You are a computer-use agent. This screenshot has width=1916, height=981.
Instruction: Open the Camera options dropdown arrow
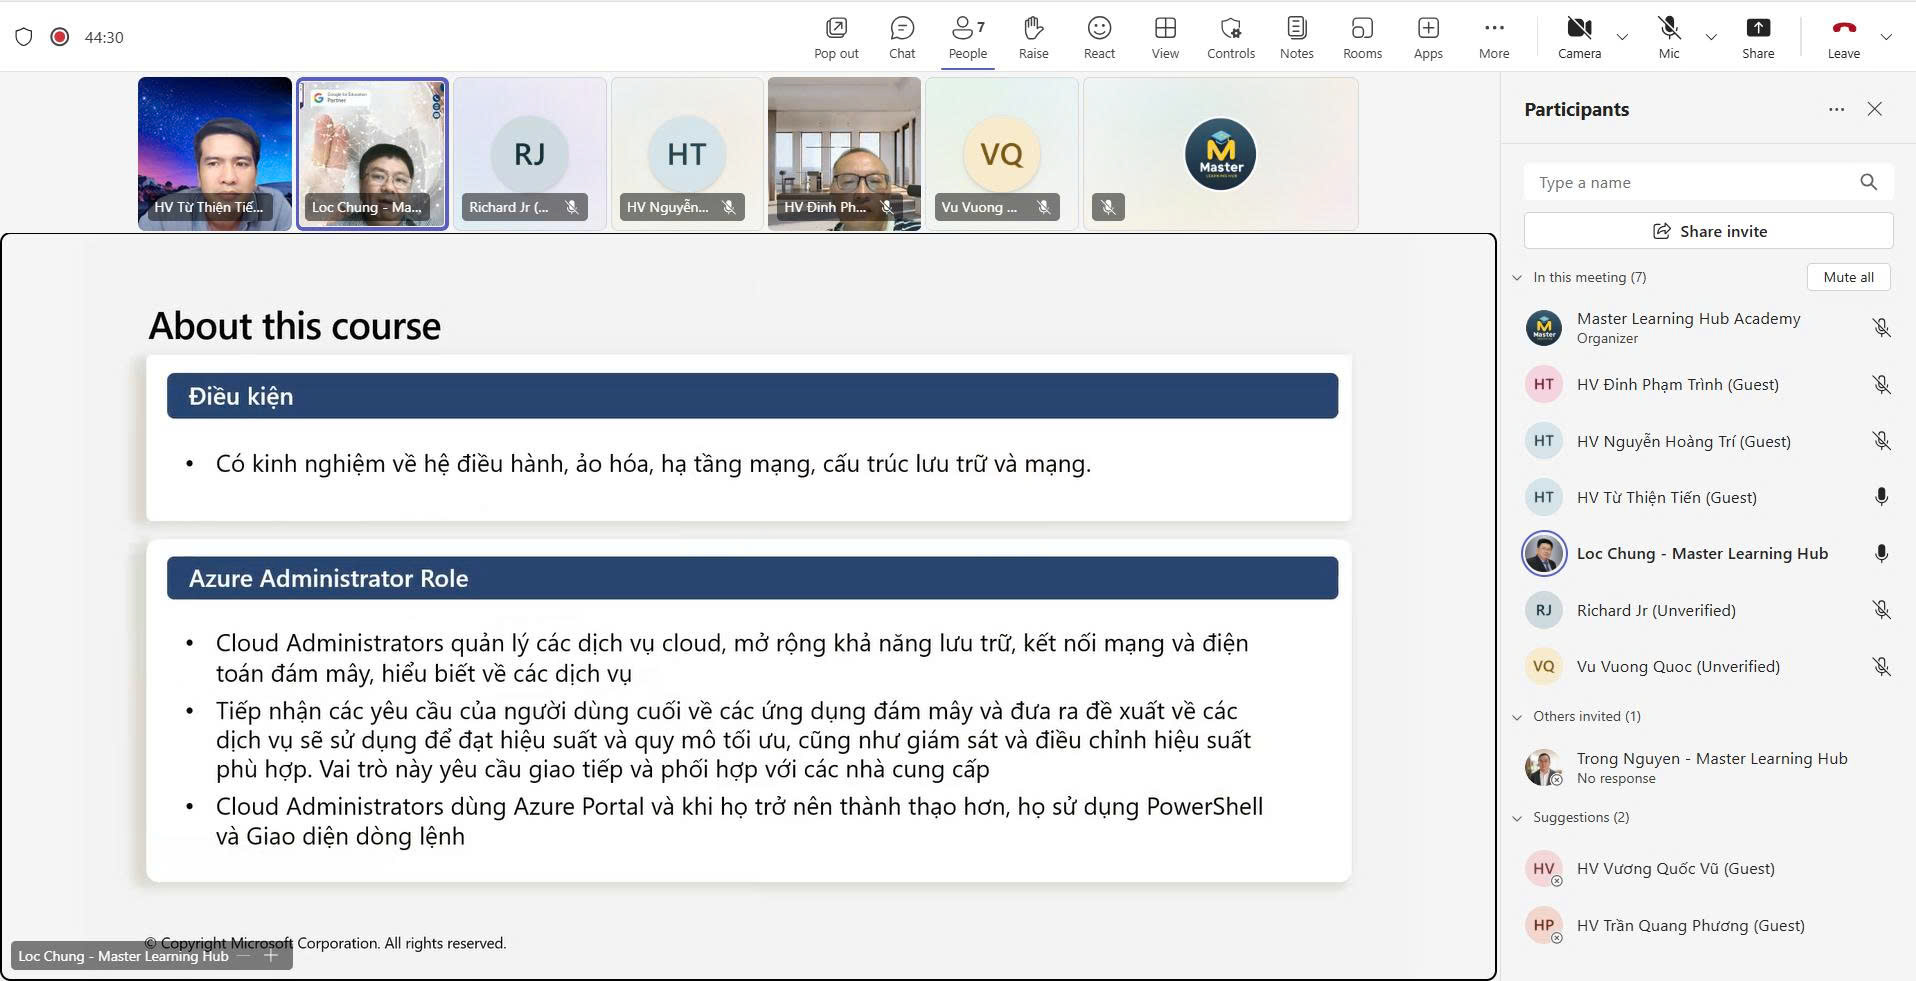coord(1622,37)
